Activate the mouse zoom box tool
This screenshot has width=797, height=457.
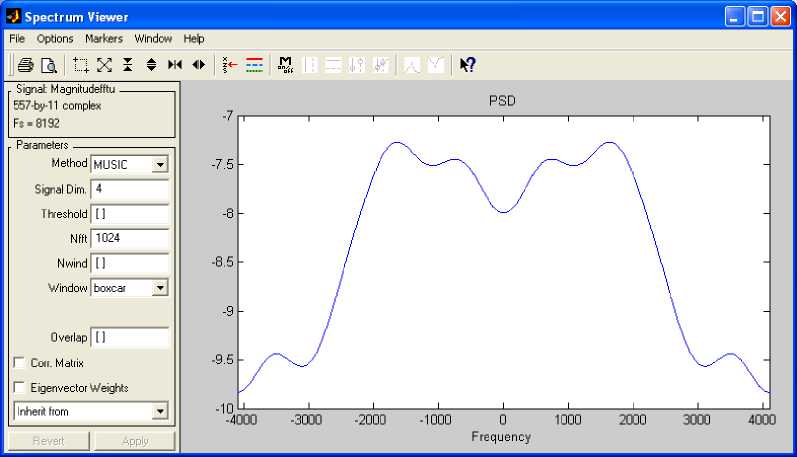coord(81,65)
